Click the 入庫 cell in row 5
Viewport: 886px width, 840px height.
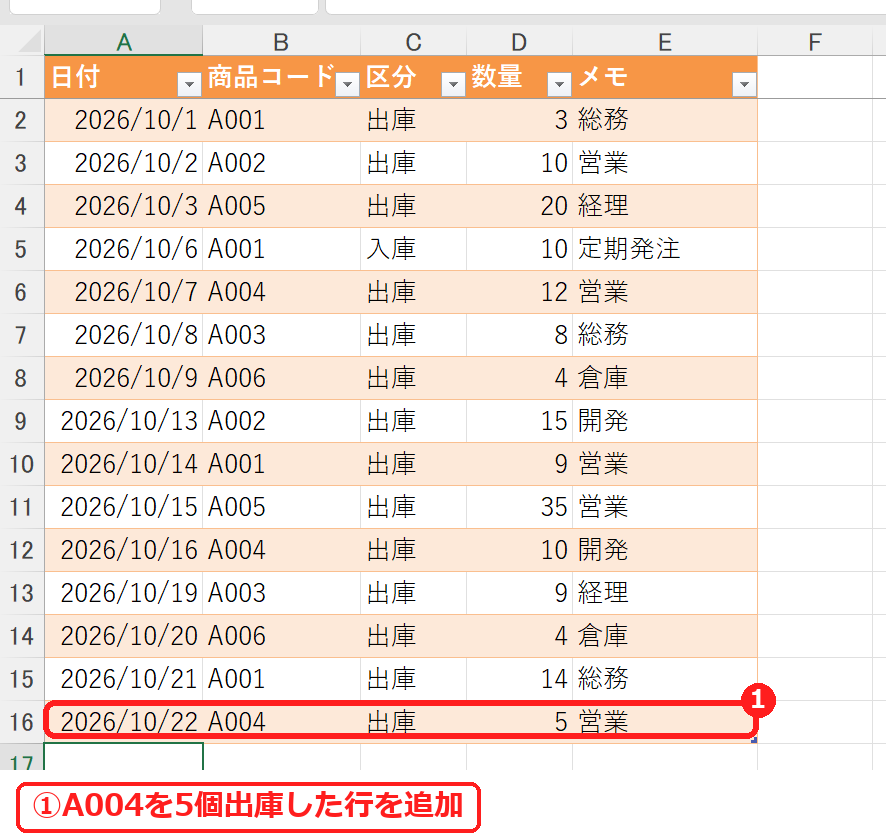coord(413,249)
